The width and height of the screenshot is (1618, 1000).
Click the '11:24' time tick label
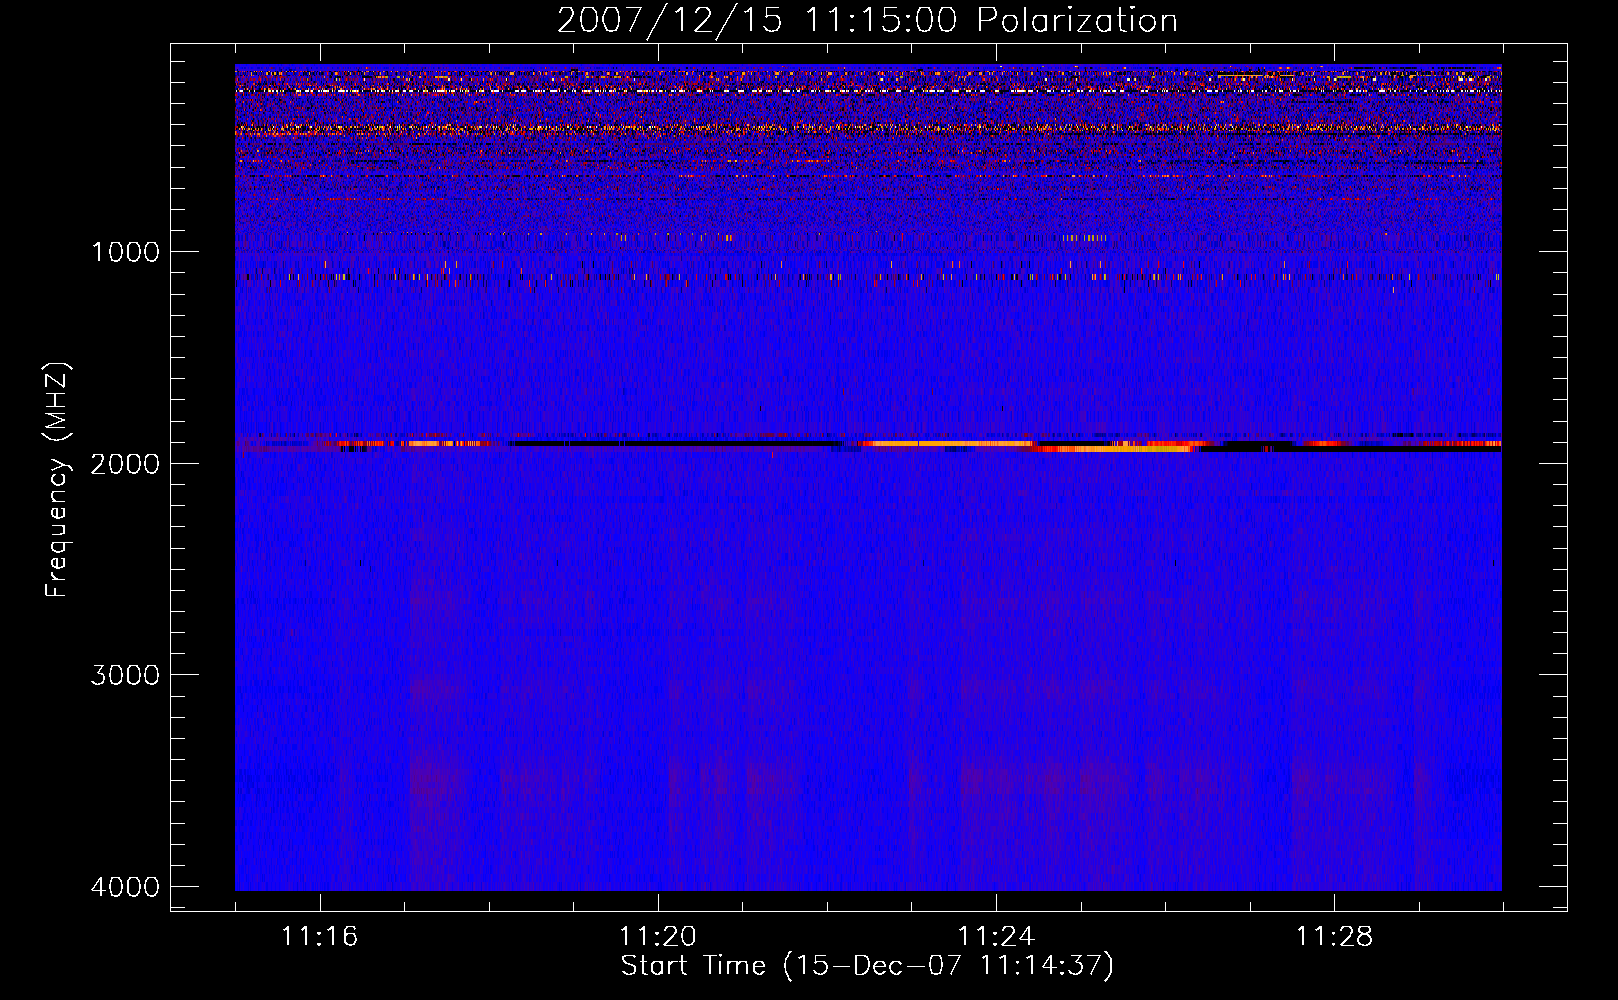pos(996,937)
